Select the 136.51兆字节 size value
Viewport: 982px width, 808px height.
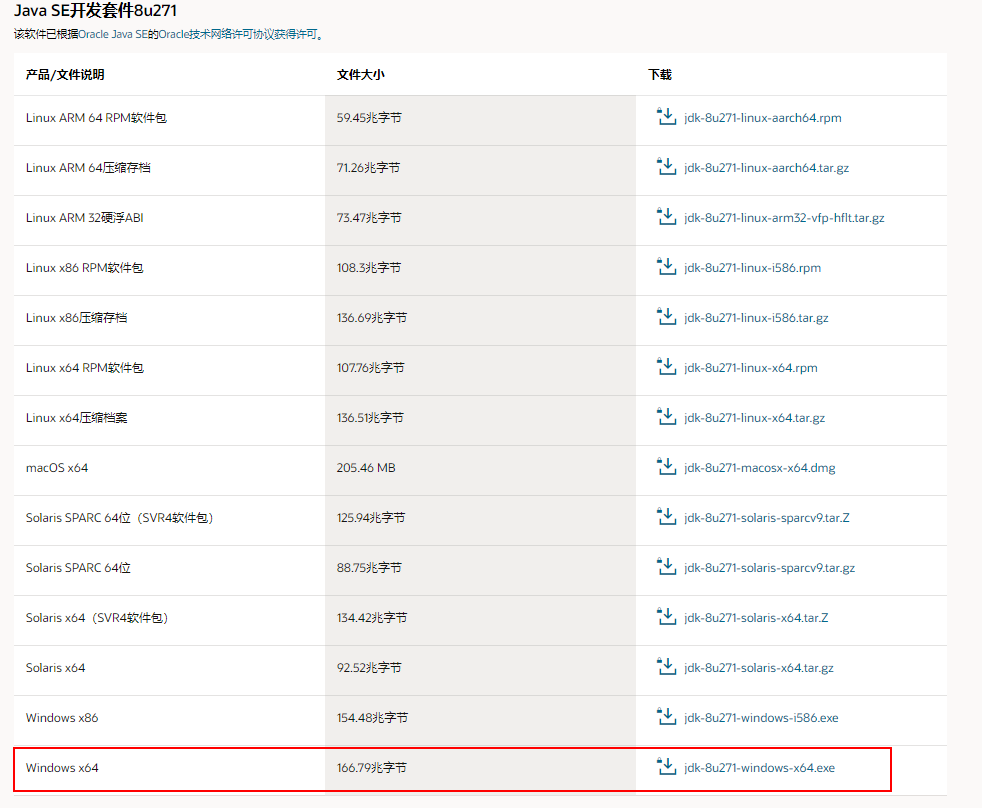[370, 418]
